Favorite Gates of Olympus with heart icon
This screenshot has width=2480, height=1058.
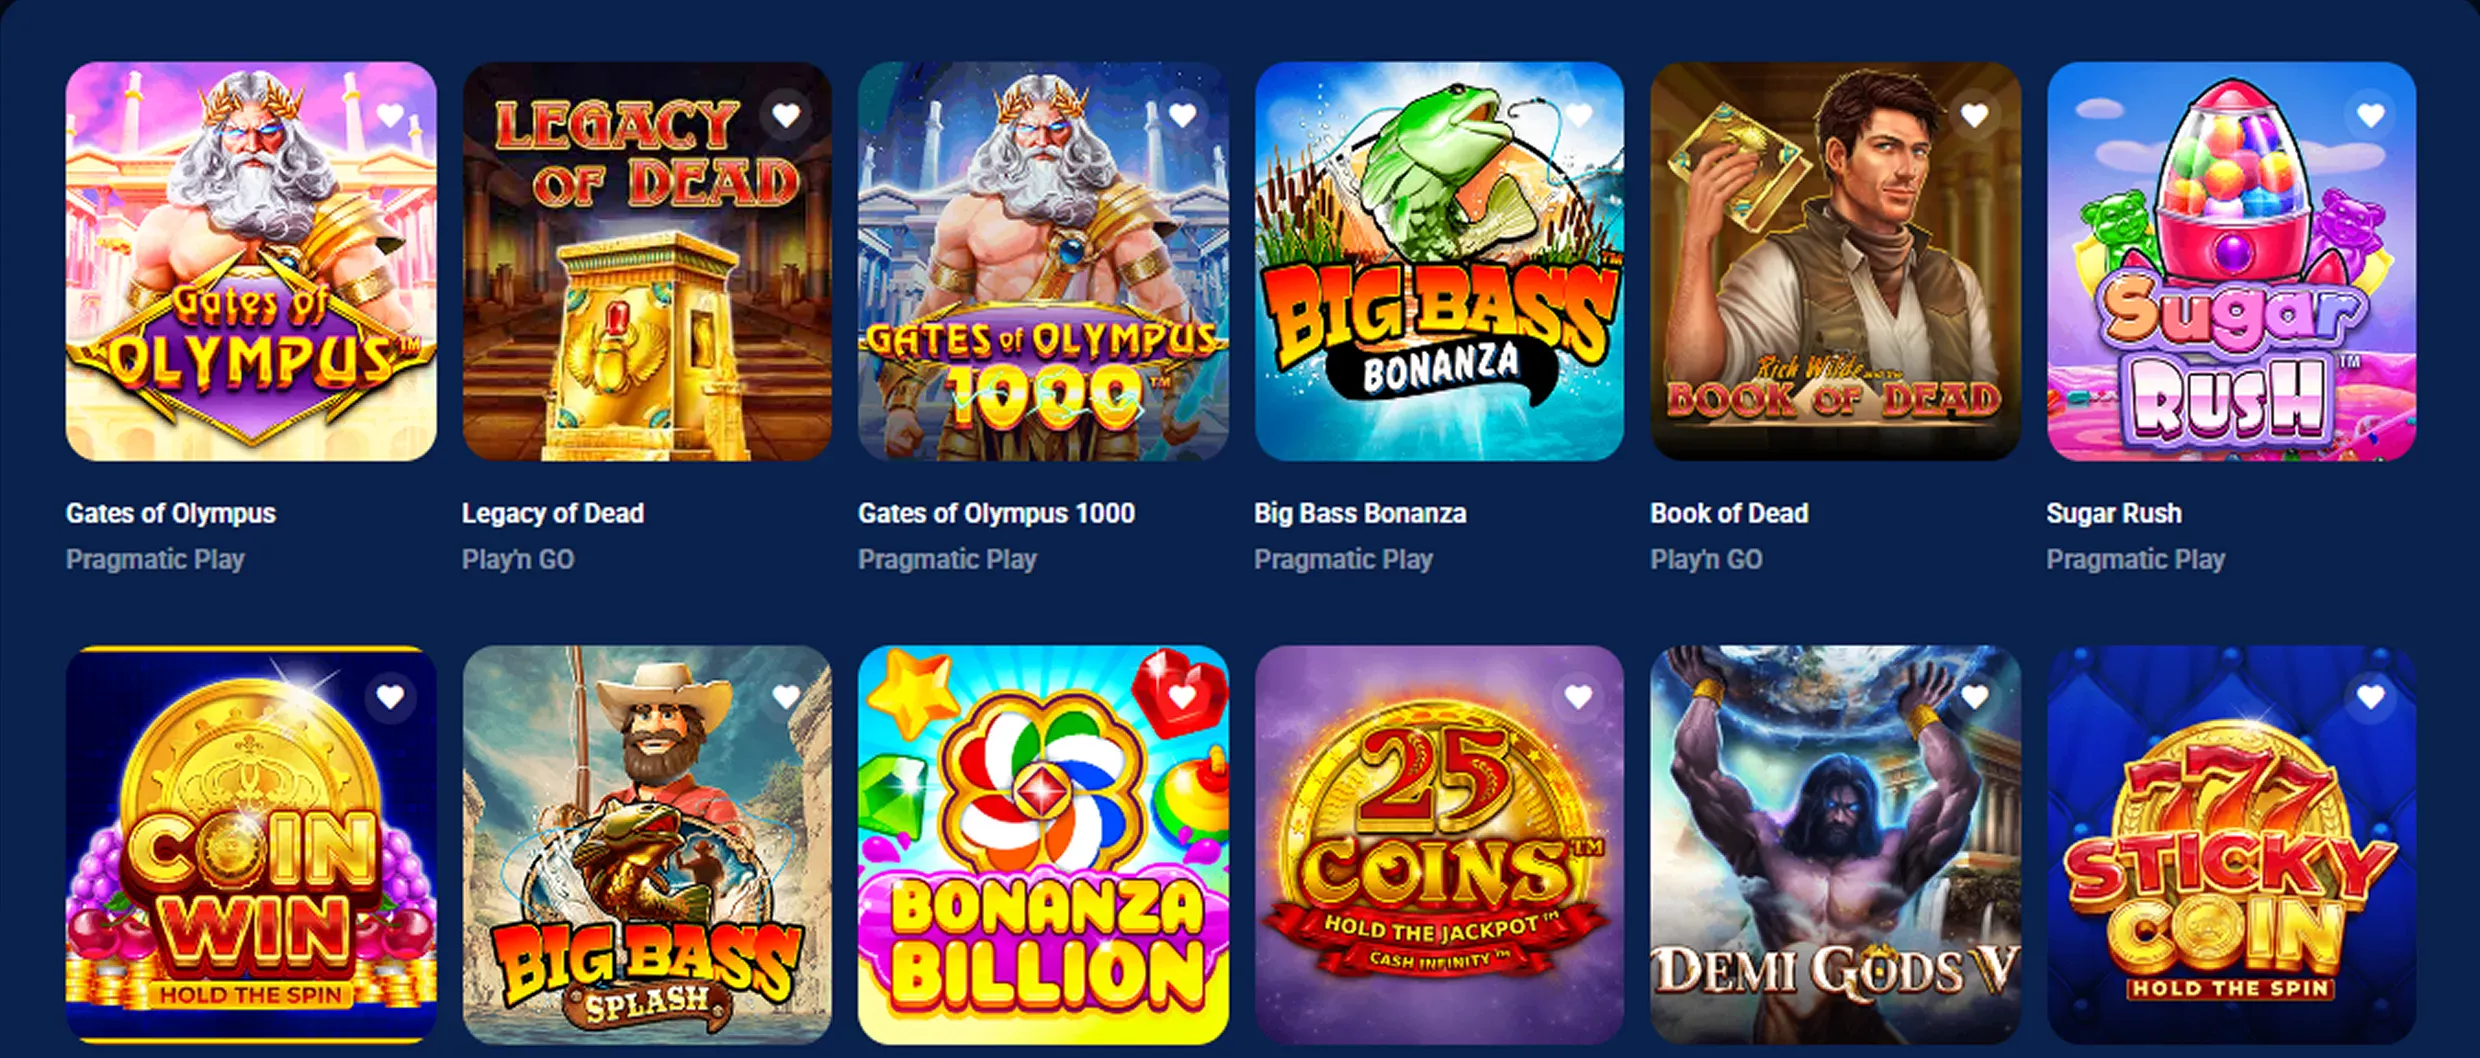pyautogui.click(x=390, y=116)
